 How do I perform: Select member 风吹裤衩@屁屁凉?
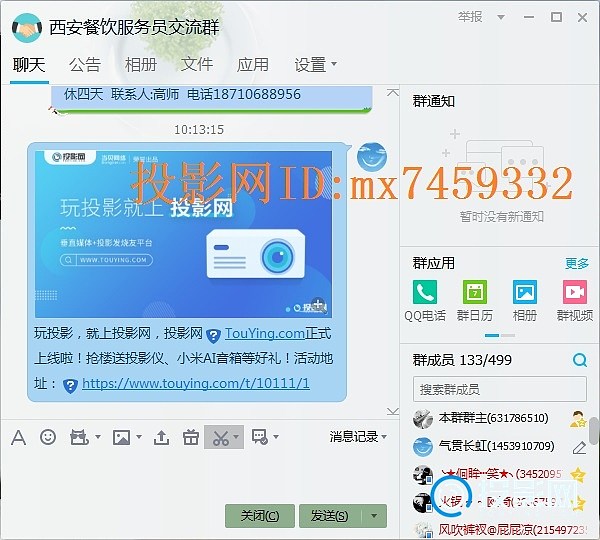pyautogui.click(x=499, y=530)
